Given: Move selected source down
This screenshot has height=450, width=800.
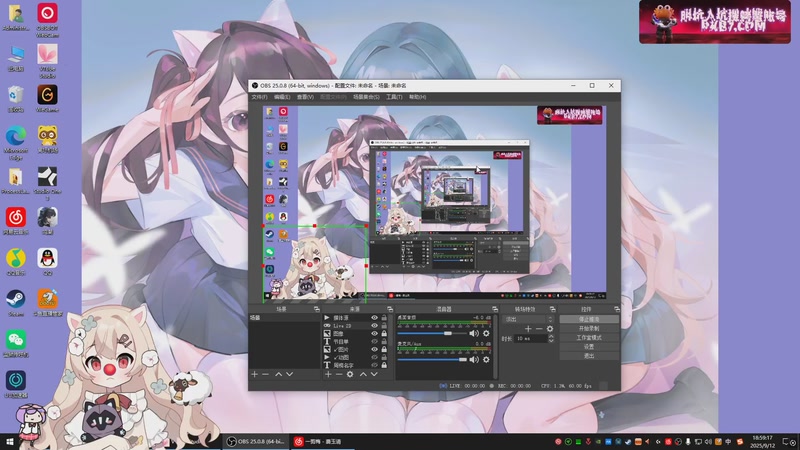Looking at the screenshot, I should [374, 374].
